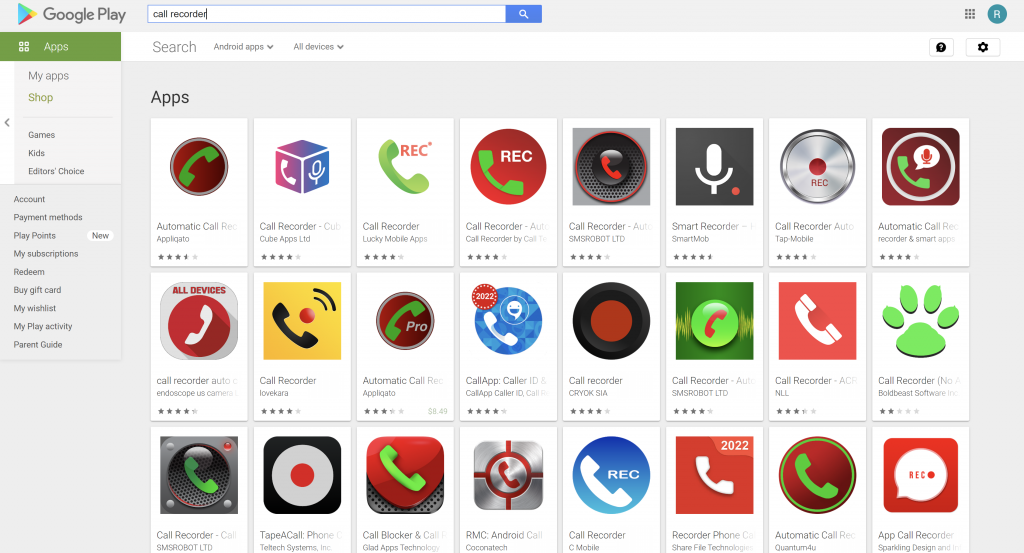Open Payment methods link
Viewport: 1024px width, 553px height.
click(48, 217)
